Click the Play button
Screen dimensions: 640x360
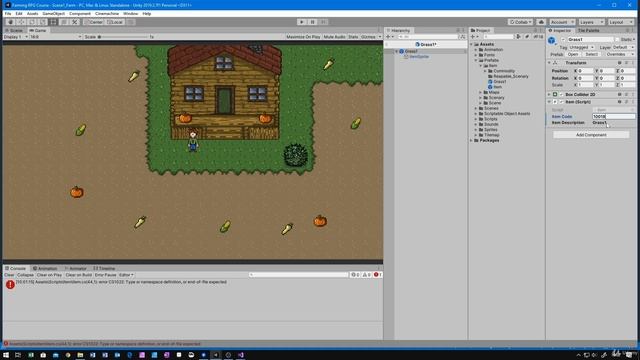point(302,22)
